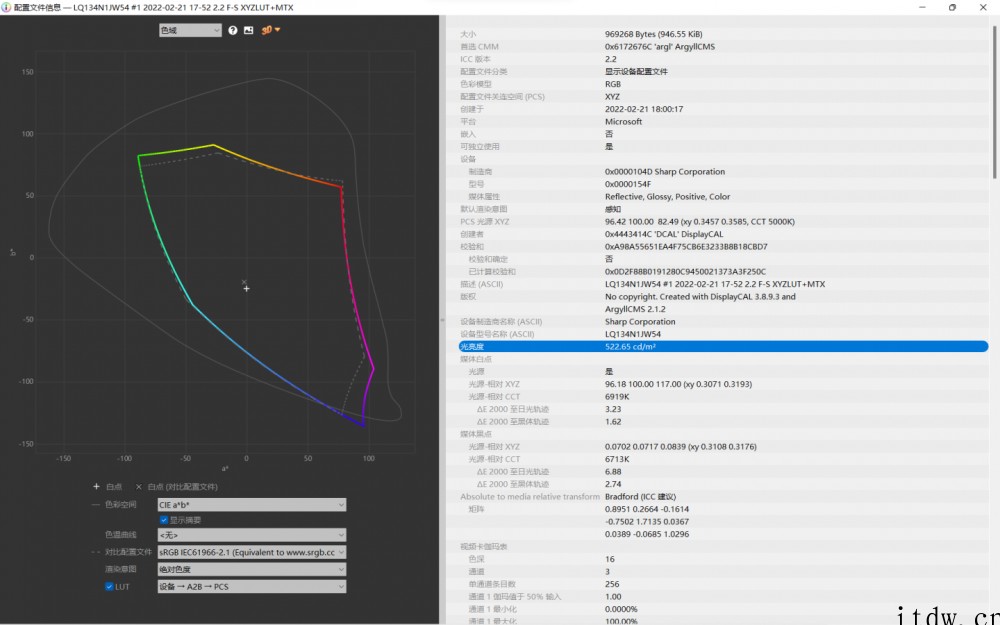
Task: Minimize the profile information window
Action: point(922,8)
